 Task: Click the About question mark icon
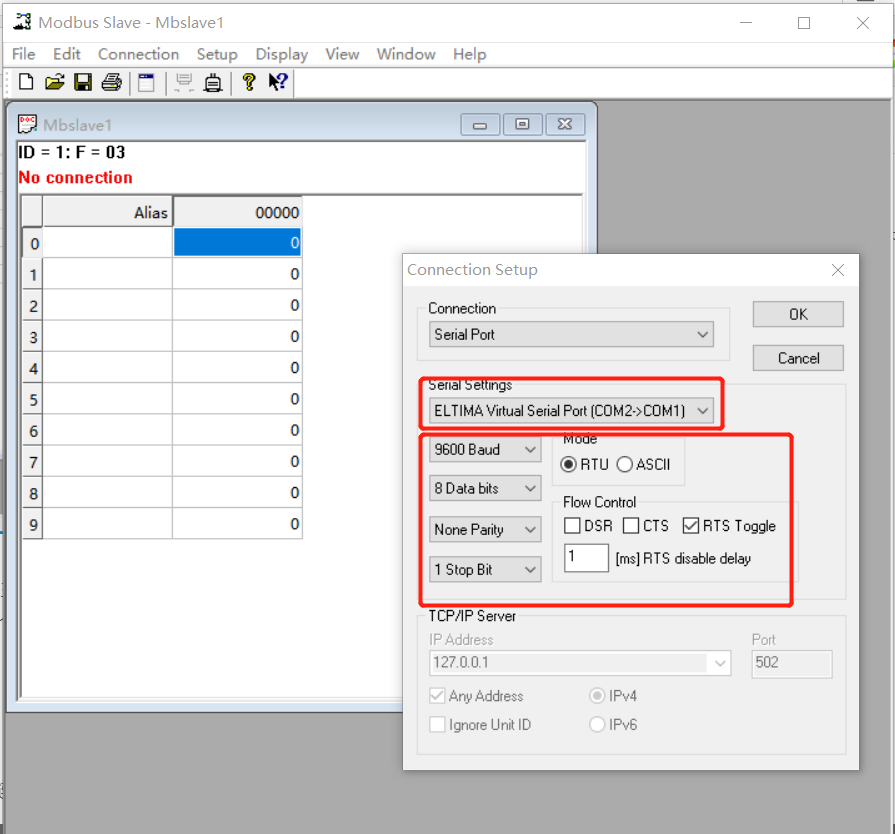click(x=249, y=83)
